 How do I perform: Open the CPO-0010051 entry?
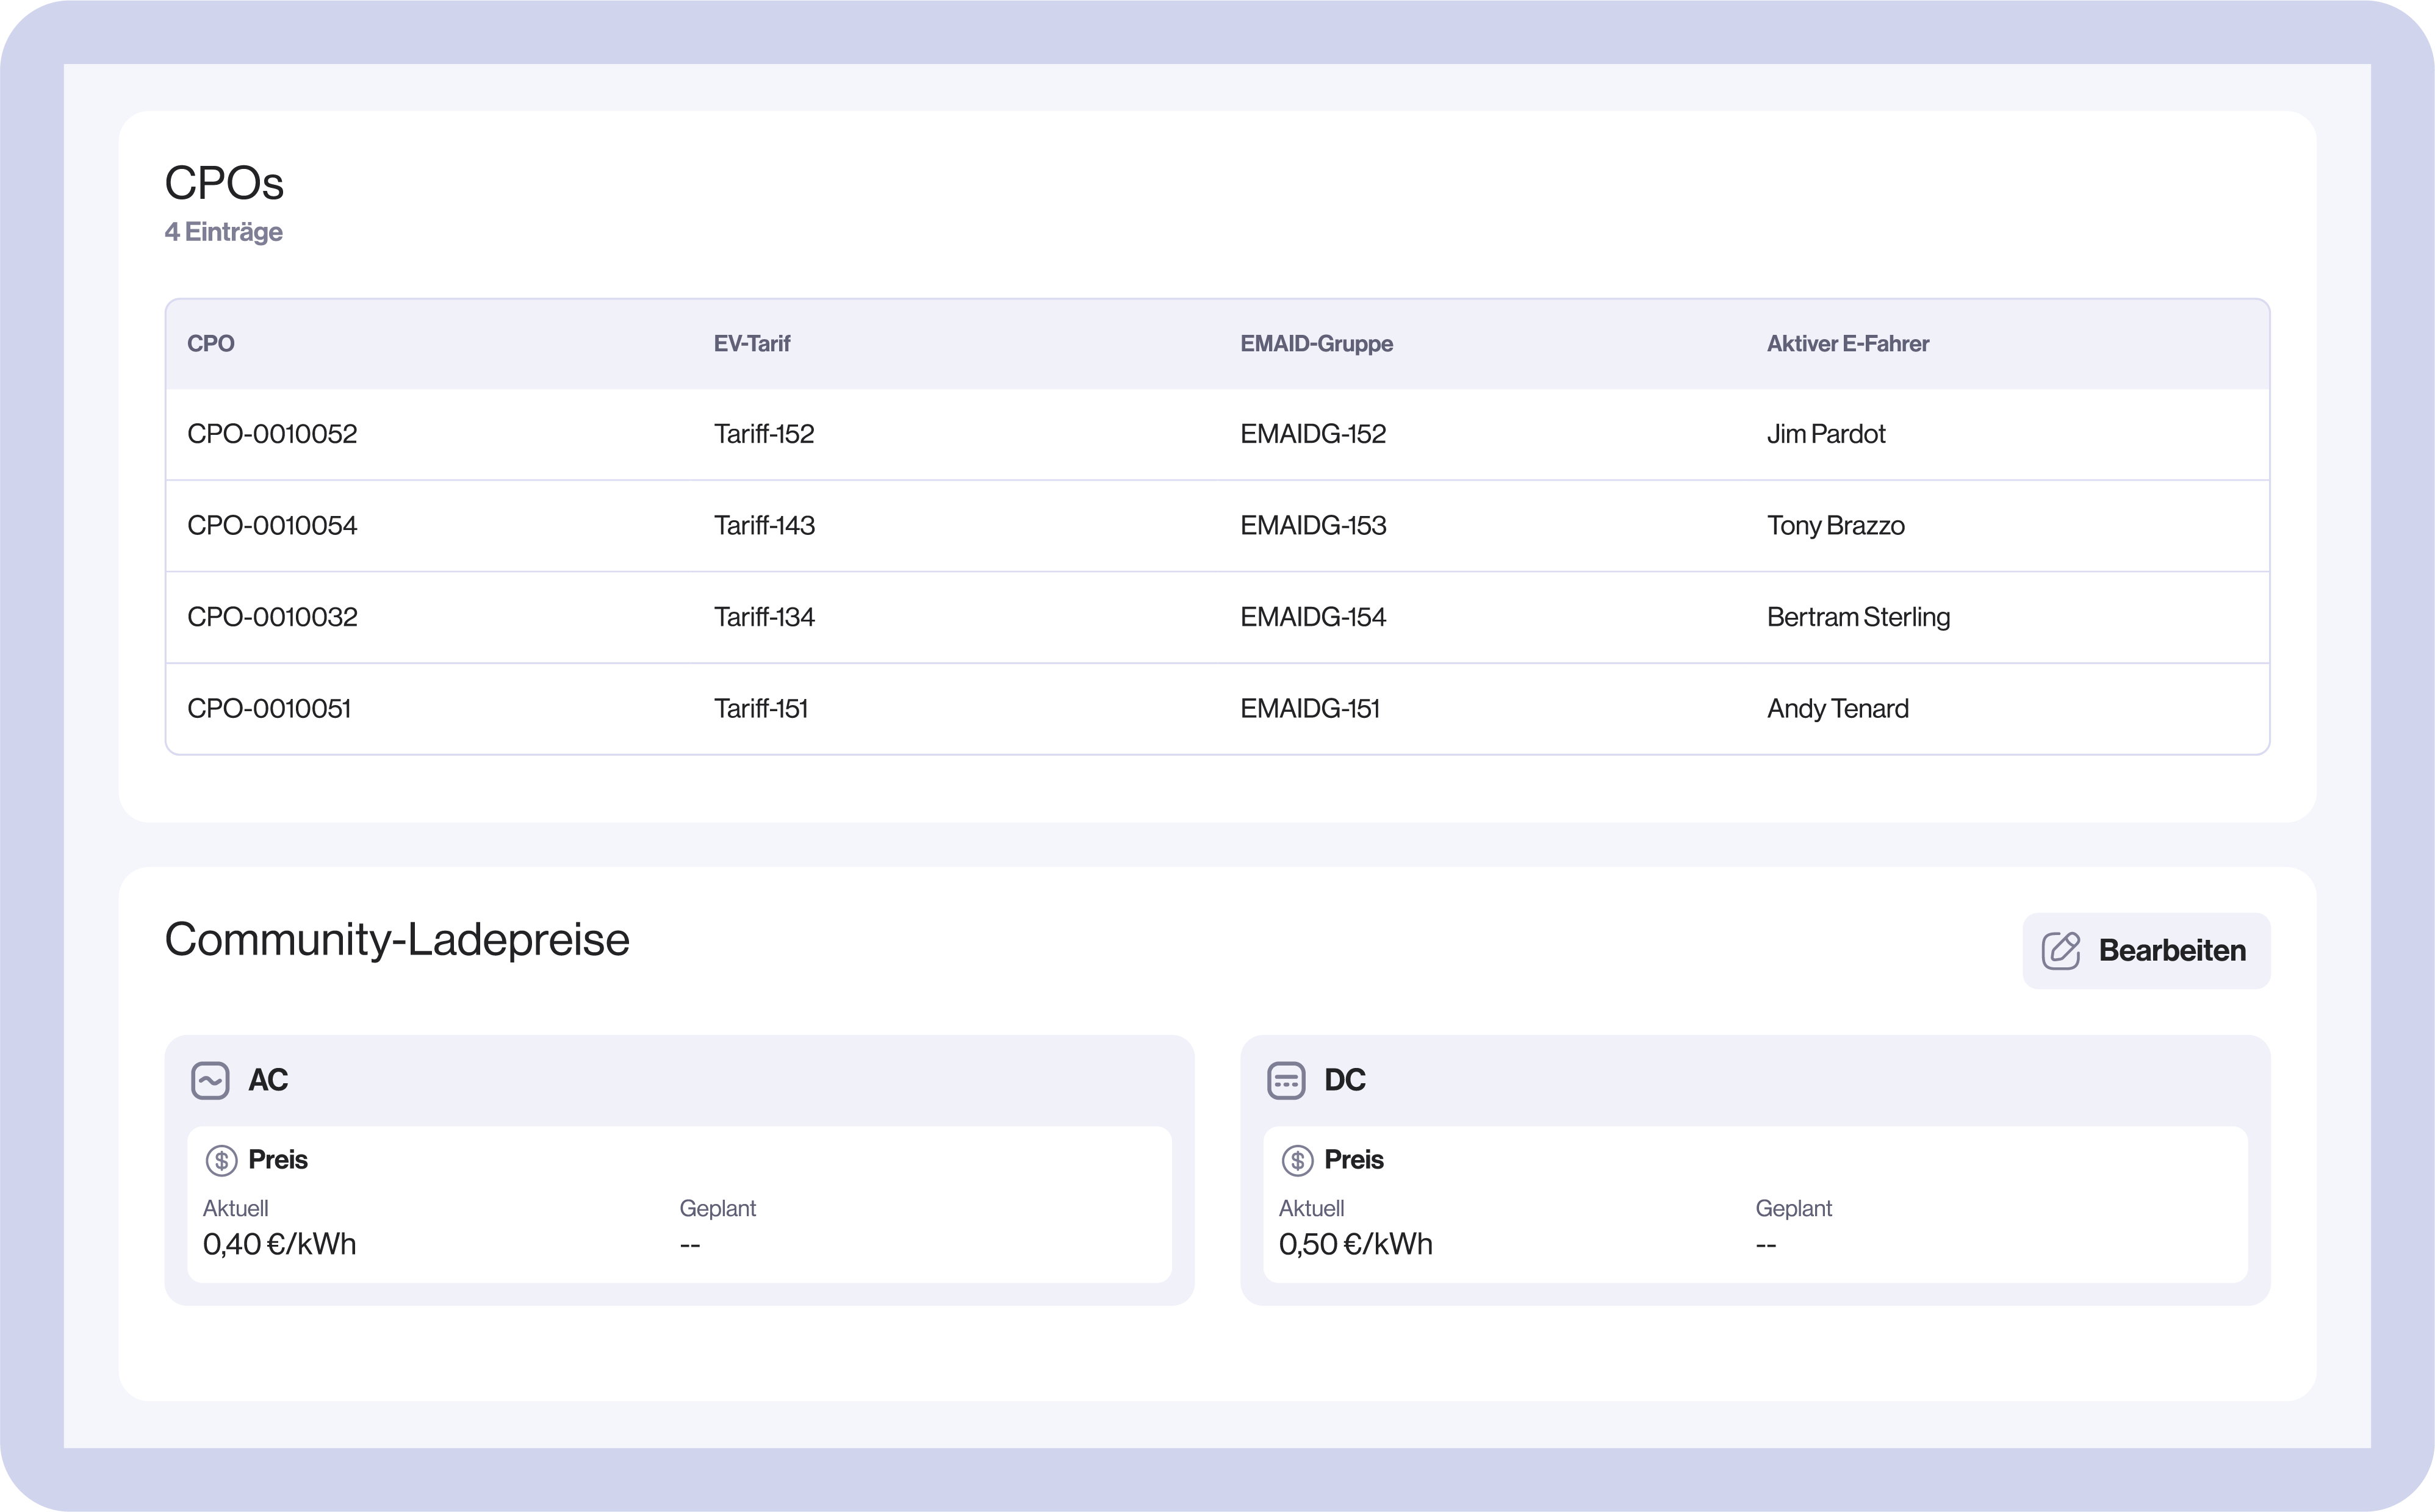coord(269,709)
